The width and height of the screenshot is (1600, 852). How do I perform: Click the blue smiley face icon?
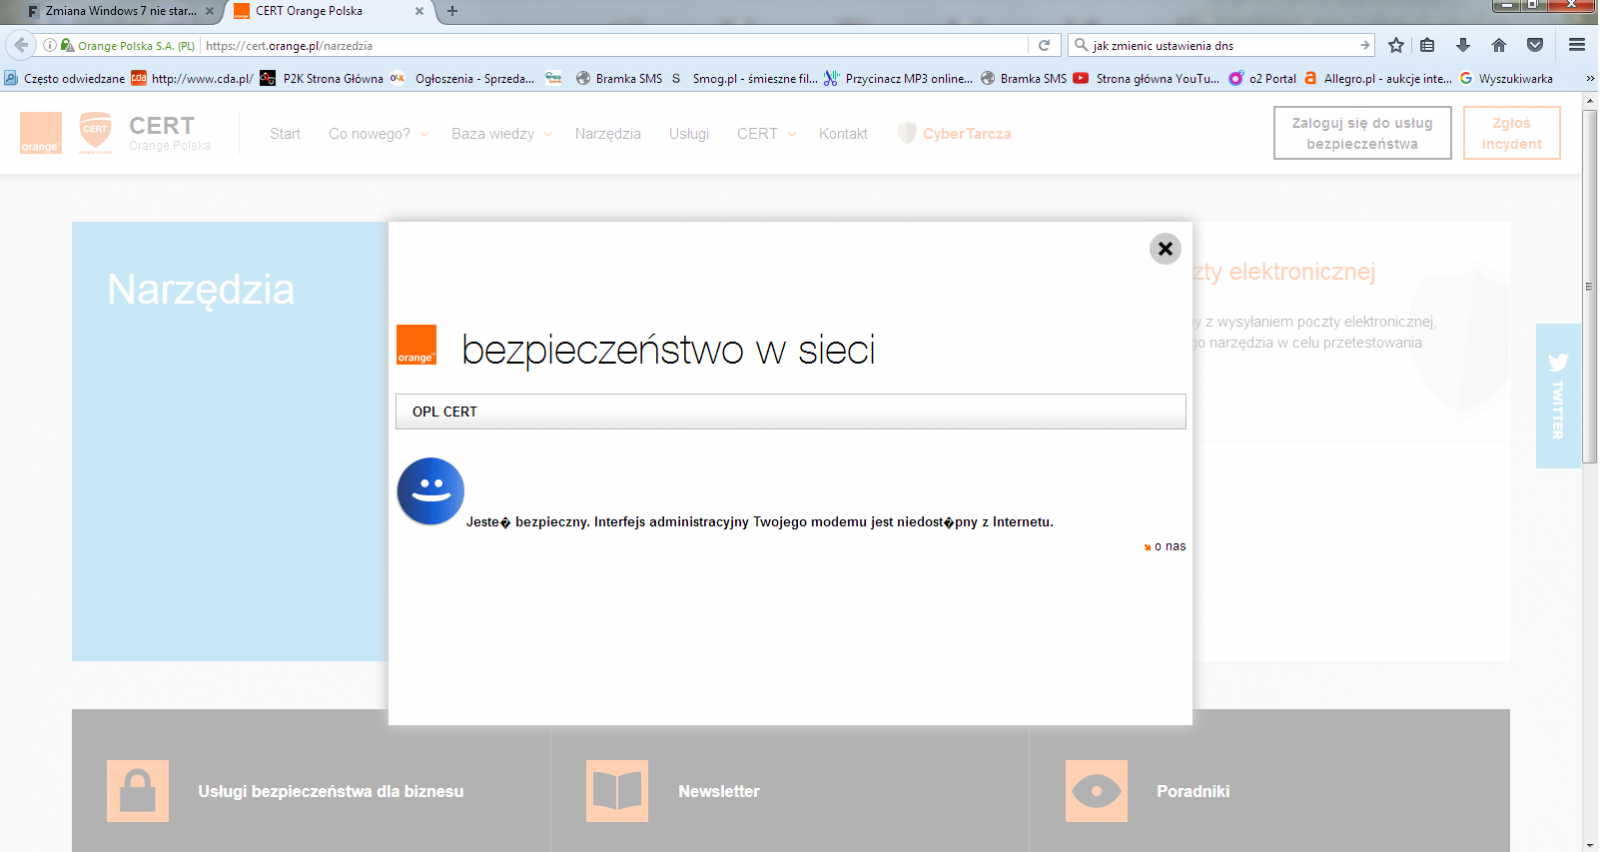[x=430, y=491]
